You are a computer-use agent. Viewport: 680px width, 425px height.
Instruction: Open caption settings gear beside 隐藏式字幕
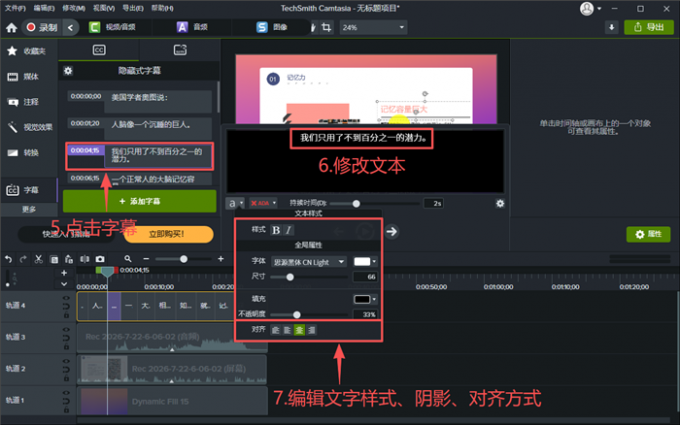68,71
